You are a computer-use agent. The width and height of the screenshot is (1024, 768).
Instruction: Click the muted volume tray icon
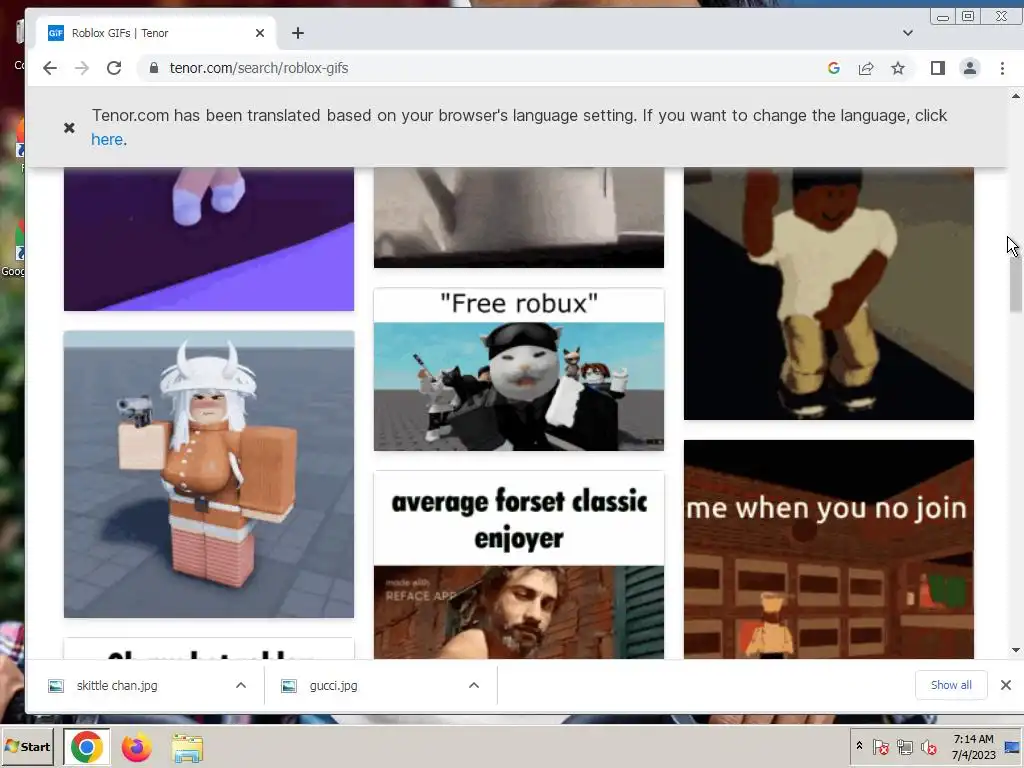point(929,746)
